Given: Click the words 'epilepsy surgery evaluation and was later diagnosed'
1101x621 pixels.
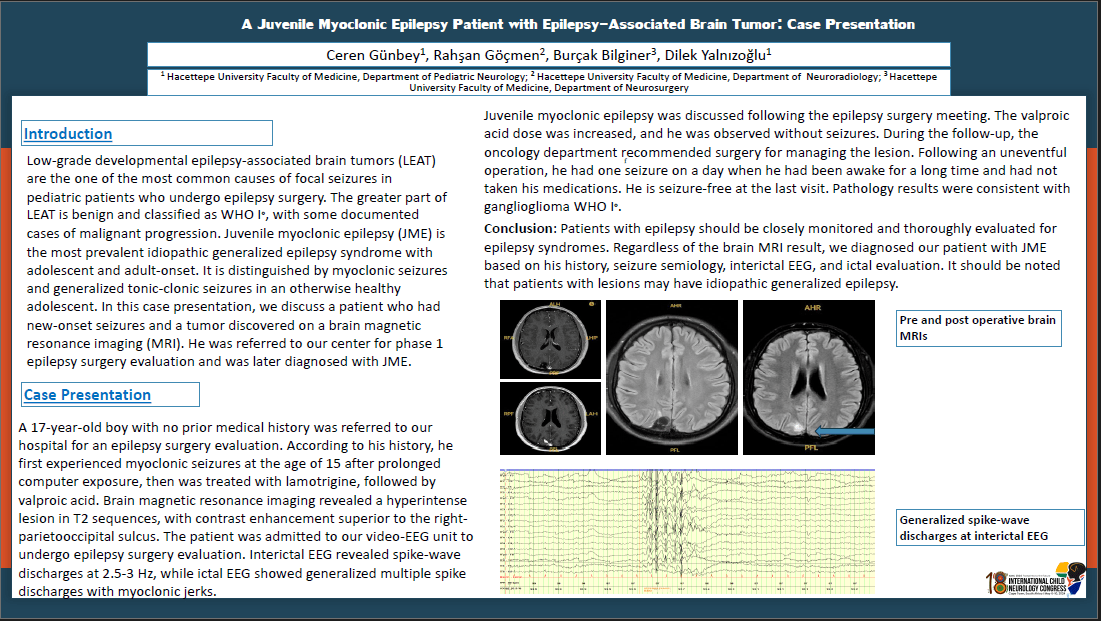Looking at the screenshot, I should pos(190,362).
